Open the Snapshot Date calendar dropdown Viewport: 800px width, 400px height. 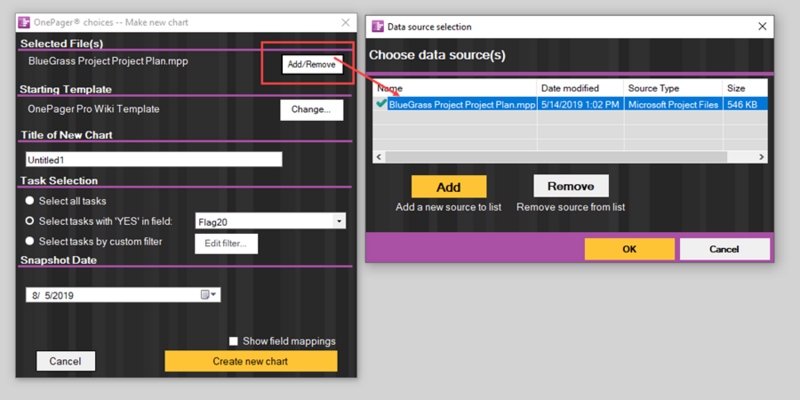pos(208,295)
